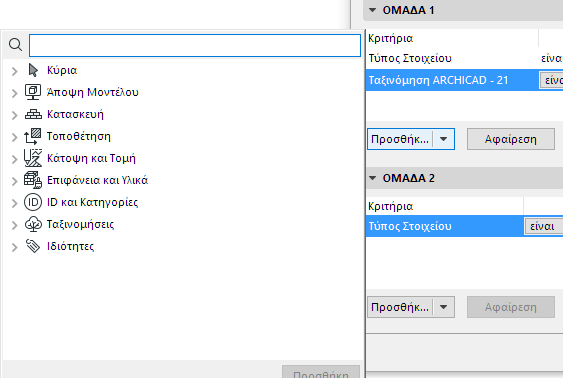Click the Κάτοψη και Τομή icon

pos(33,158)
